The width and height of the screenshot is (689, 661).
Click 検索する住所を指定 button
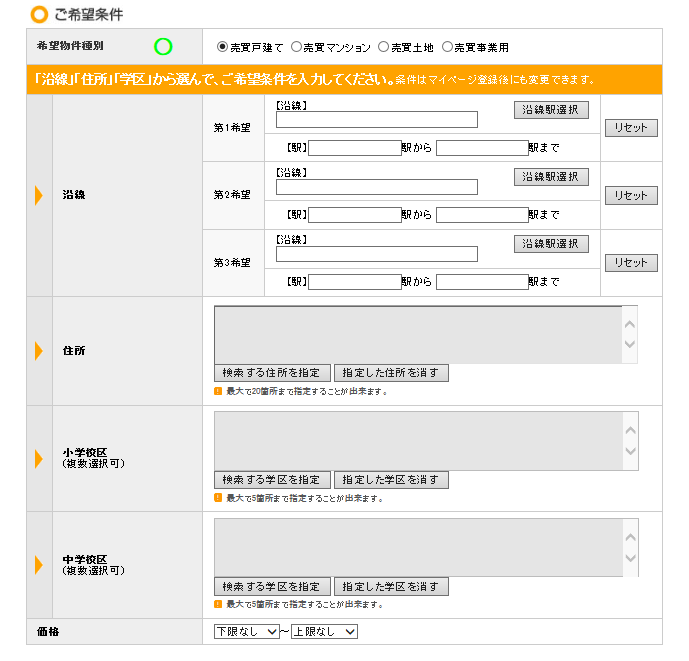[x=272, y=373]
